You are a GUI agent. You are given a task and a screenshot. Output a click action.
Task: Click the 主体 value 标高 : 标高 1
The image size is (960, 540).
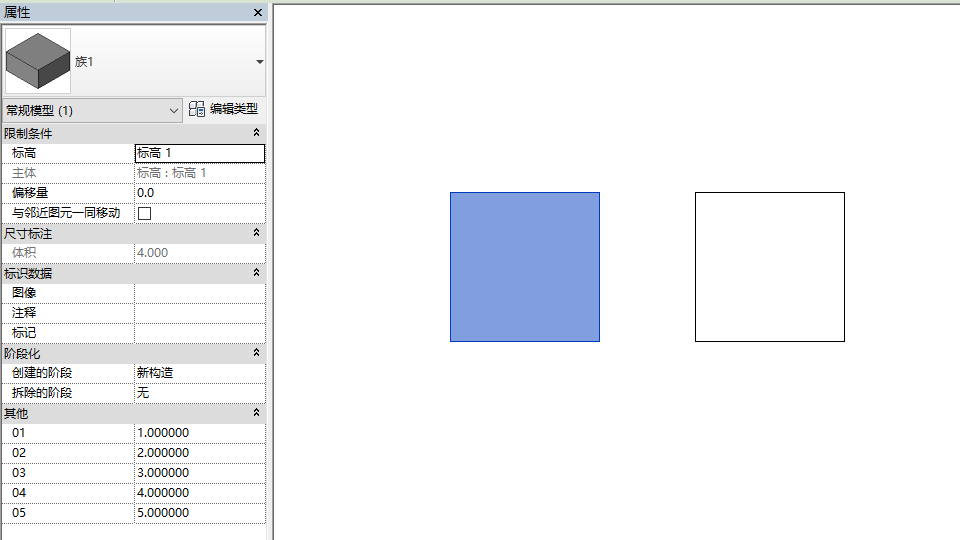(x=200, y=173)
